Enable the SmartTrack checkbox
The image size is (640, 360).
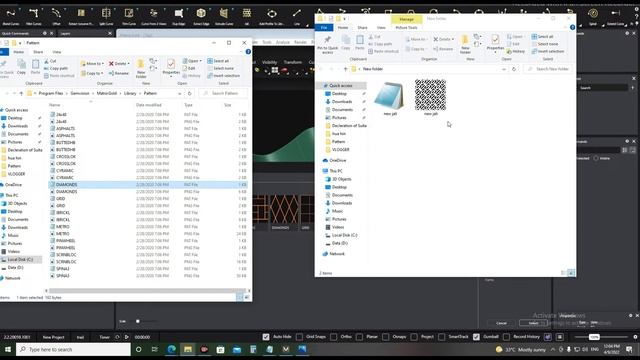coord(442,337)
